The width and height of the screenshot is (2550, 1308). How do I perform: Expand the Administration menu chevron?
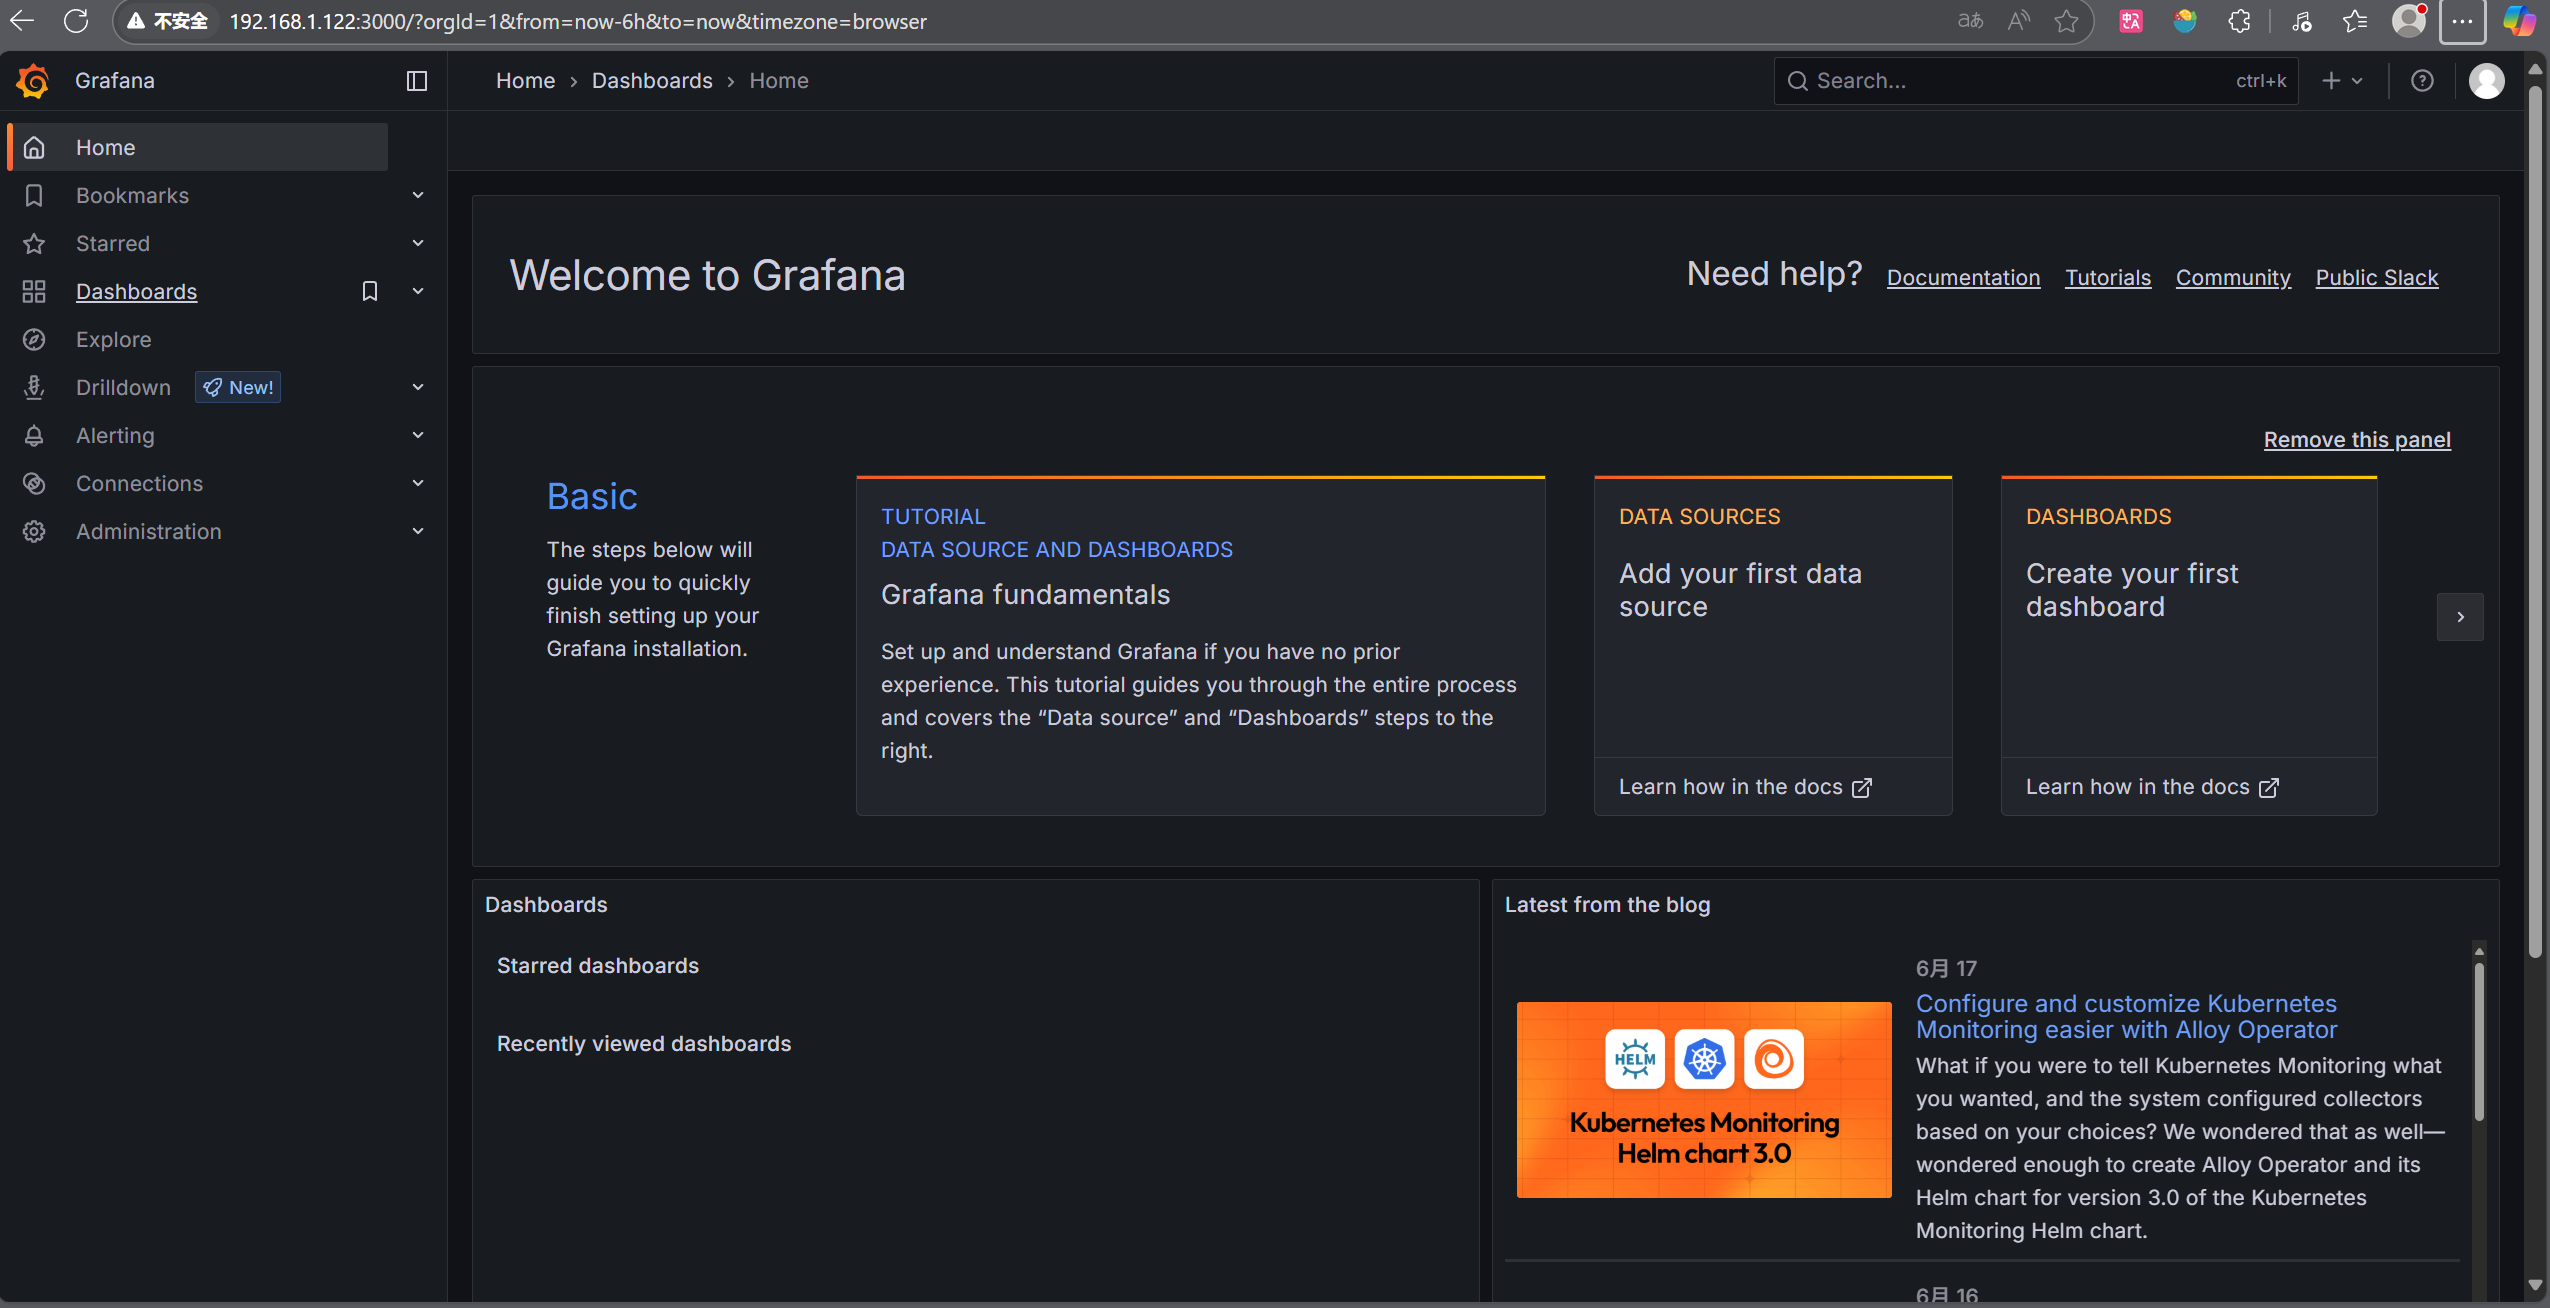418,531
